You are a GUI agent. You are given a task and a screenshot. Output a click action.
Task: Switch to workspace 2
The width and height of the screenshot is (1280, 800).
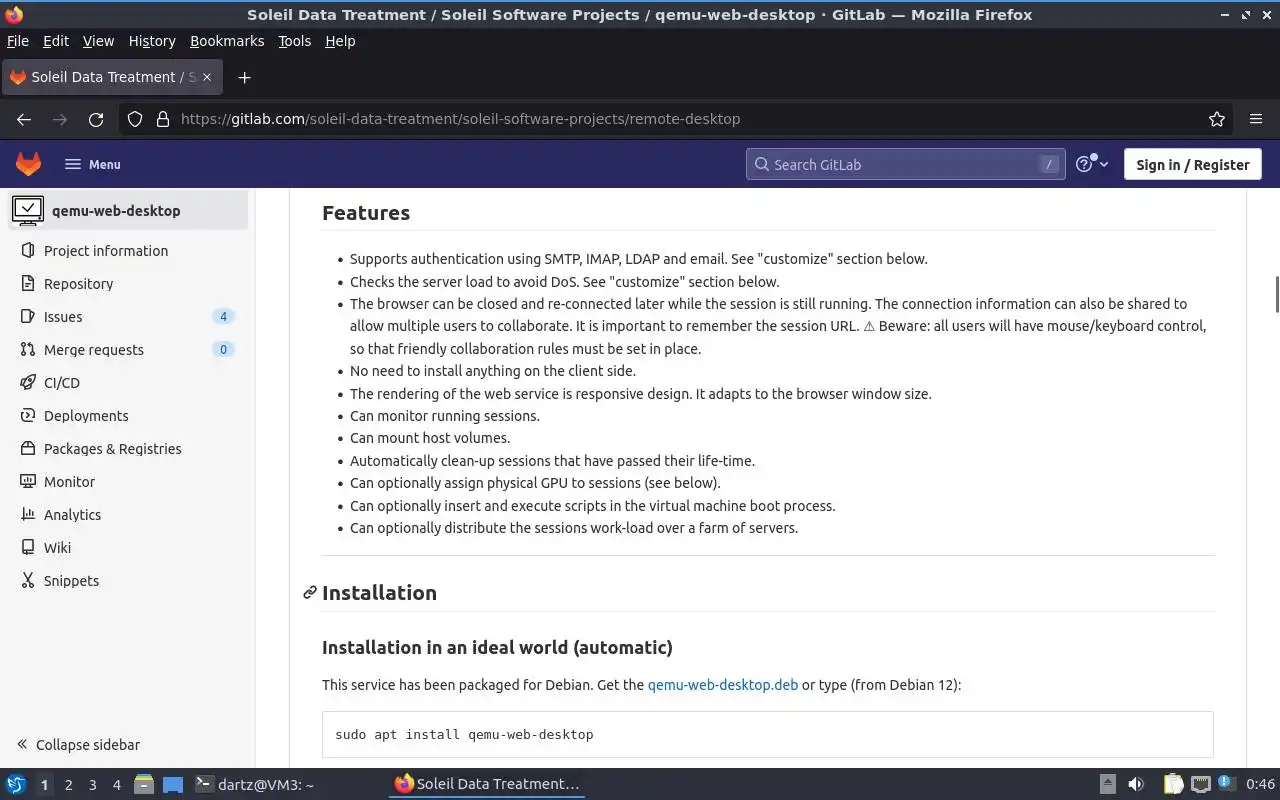click(x=68, y=785)
